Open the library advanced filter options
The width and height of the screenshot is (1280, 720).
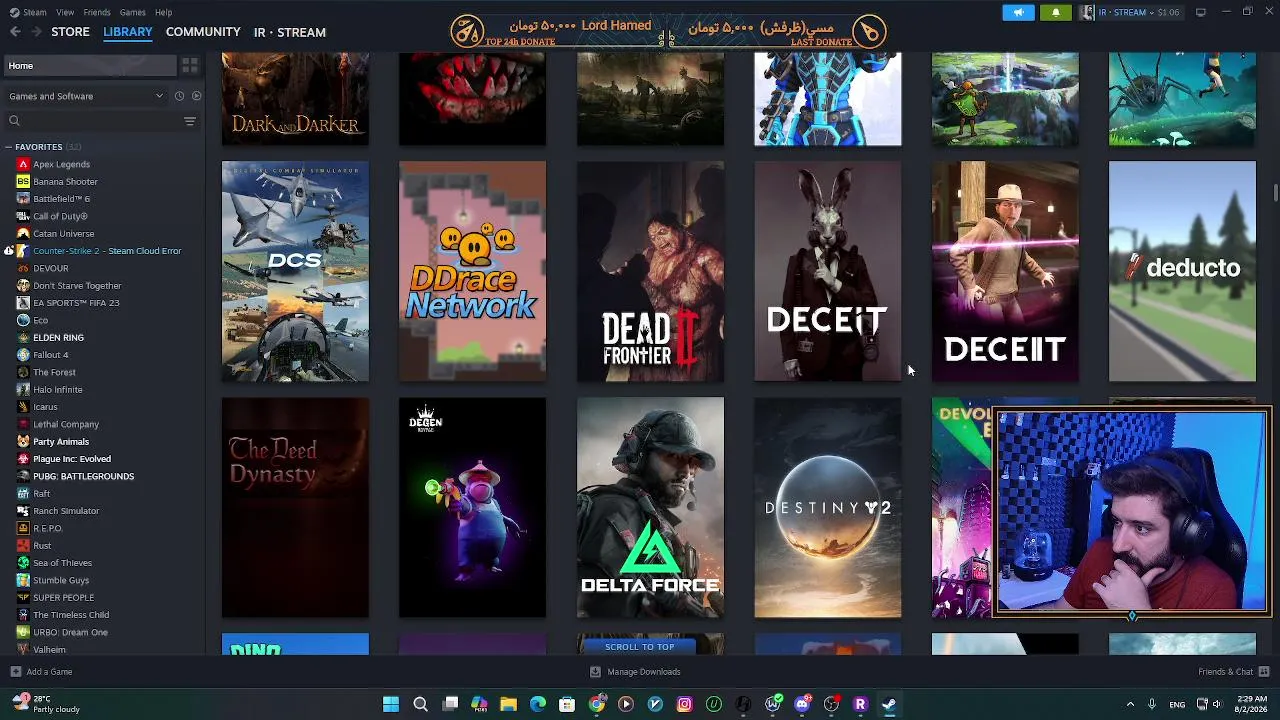(x=190, y=121)
